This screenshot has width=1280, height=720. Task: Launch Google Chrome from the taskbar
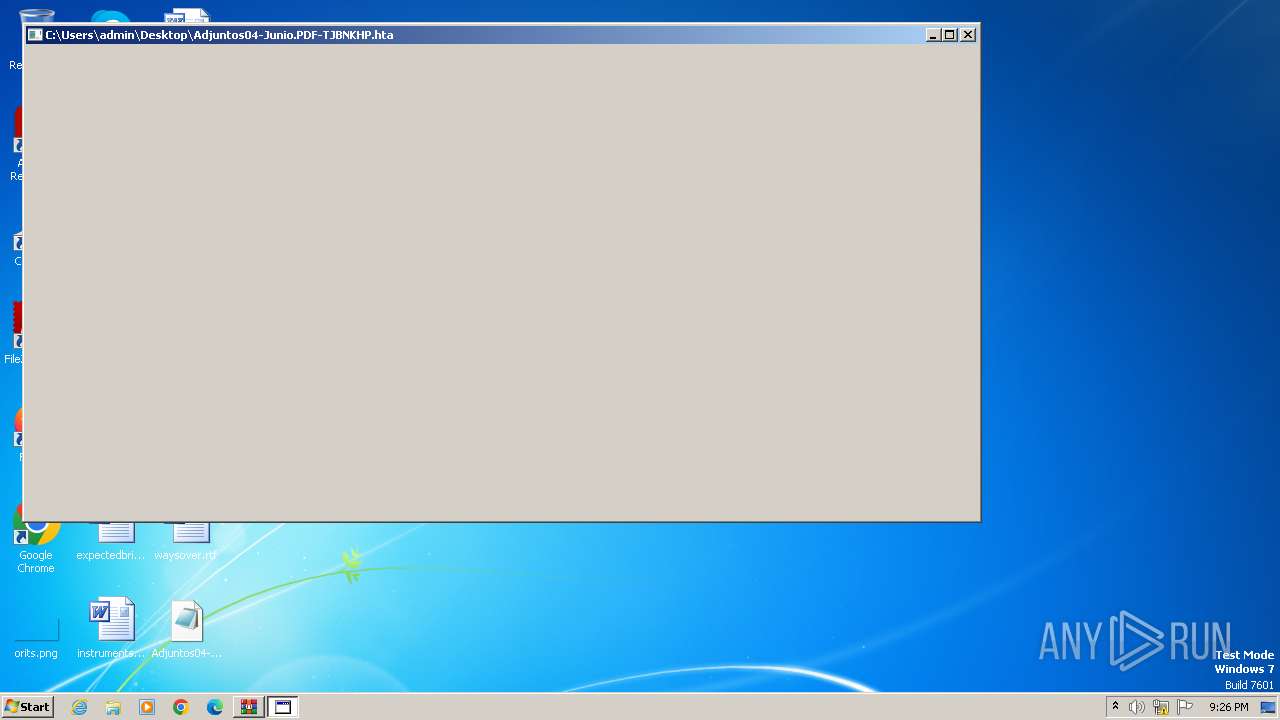coord(181,707)
